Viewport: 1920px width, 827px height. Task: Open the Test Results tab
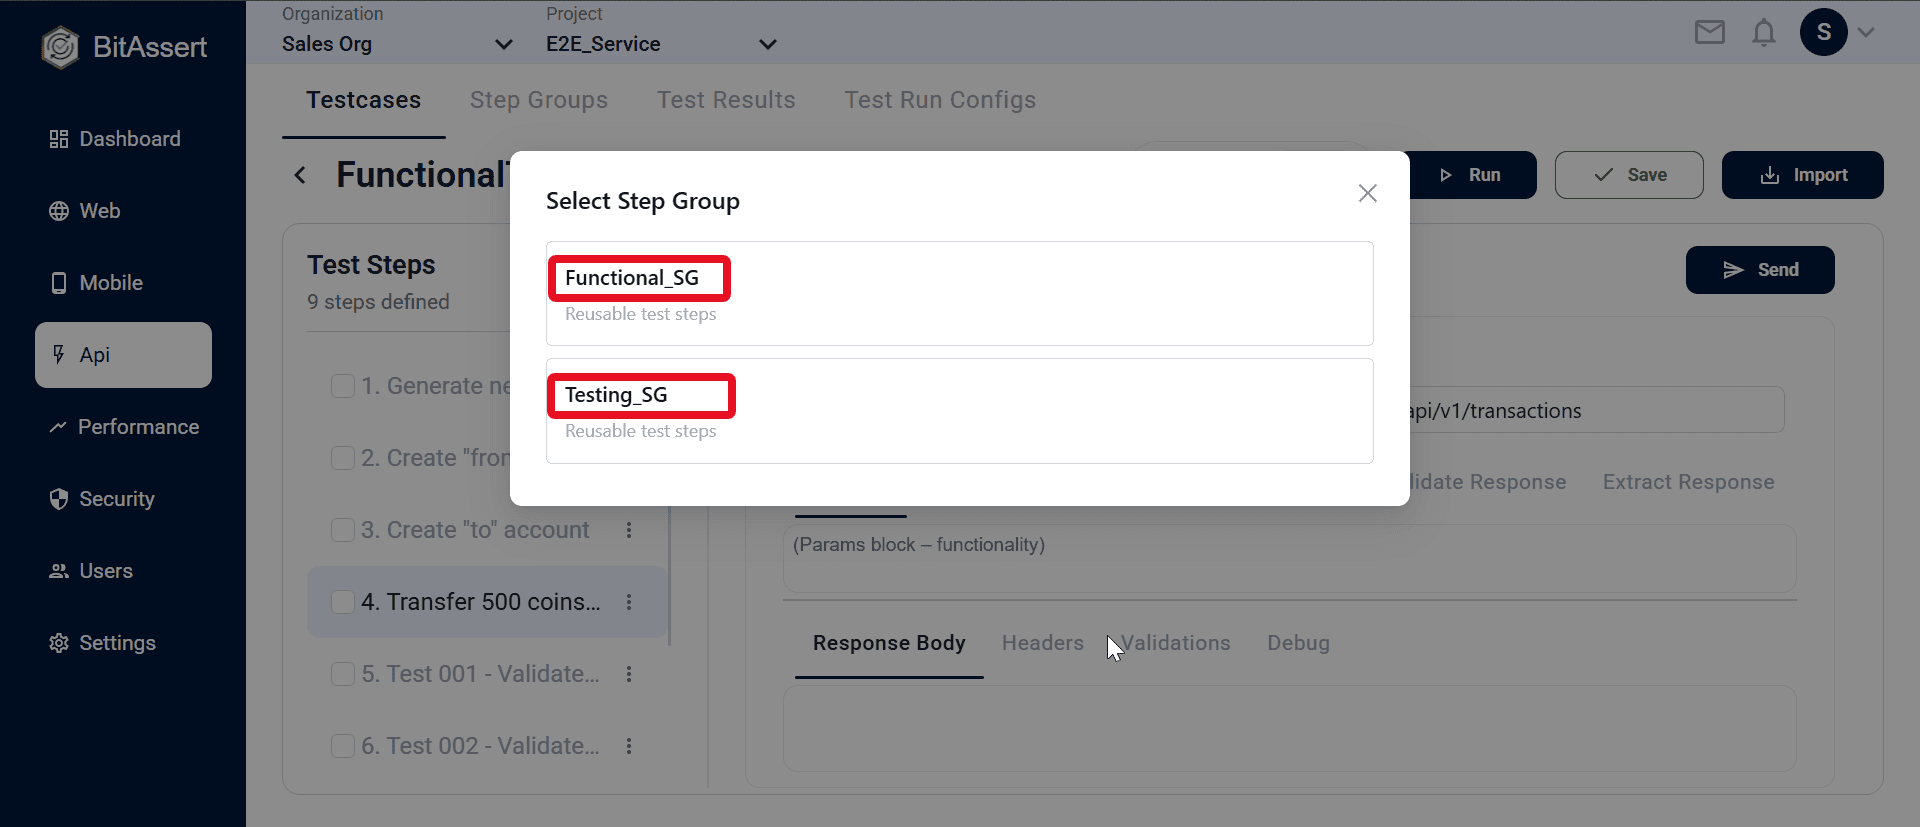point(726,100)
